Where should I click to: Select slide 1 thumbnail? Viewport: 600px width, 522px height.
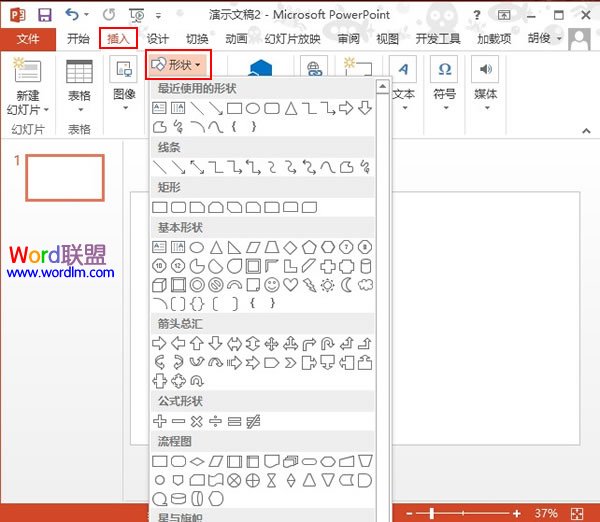(x=65, y=178)
